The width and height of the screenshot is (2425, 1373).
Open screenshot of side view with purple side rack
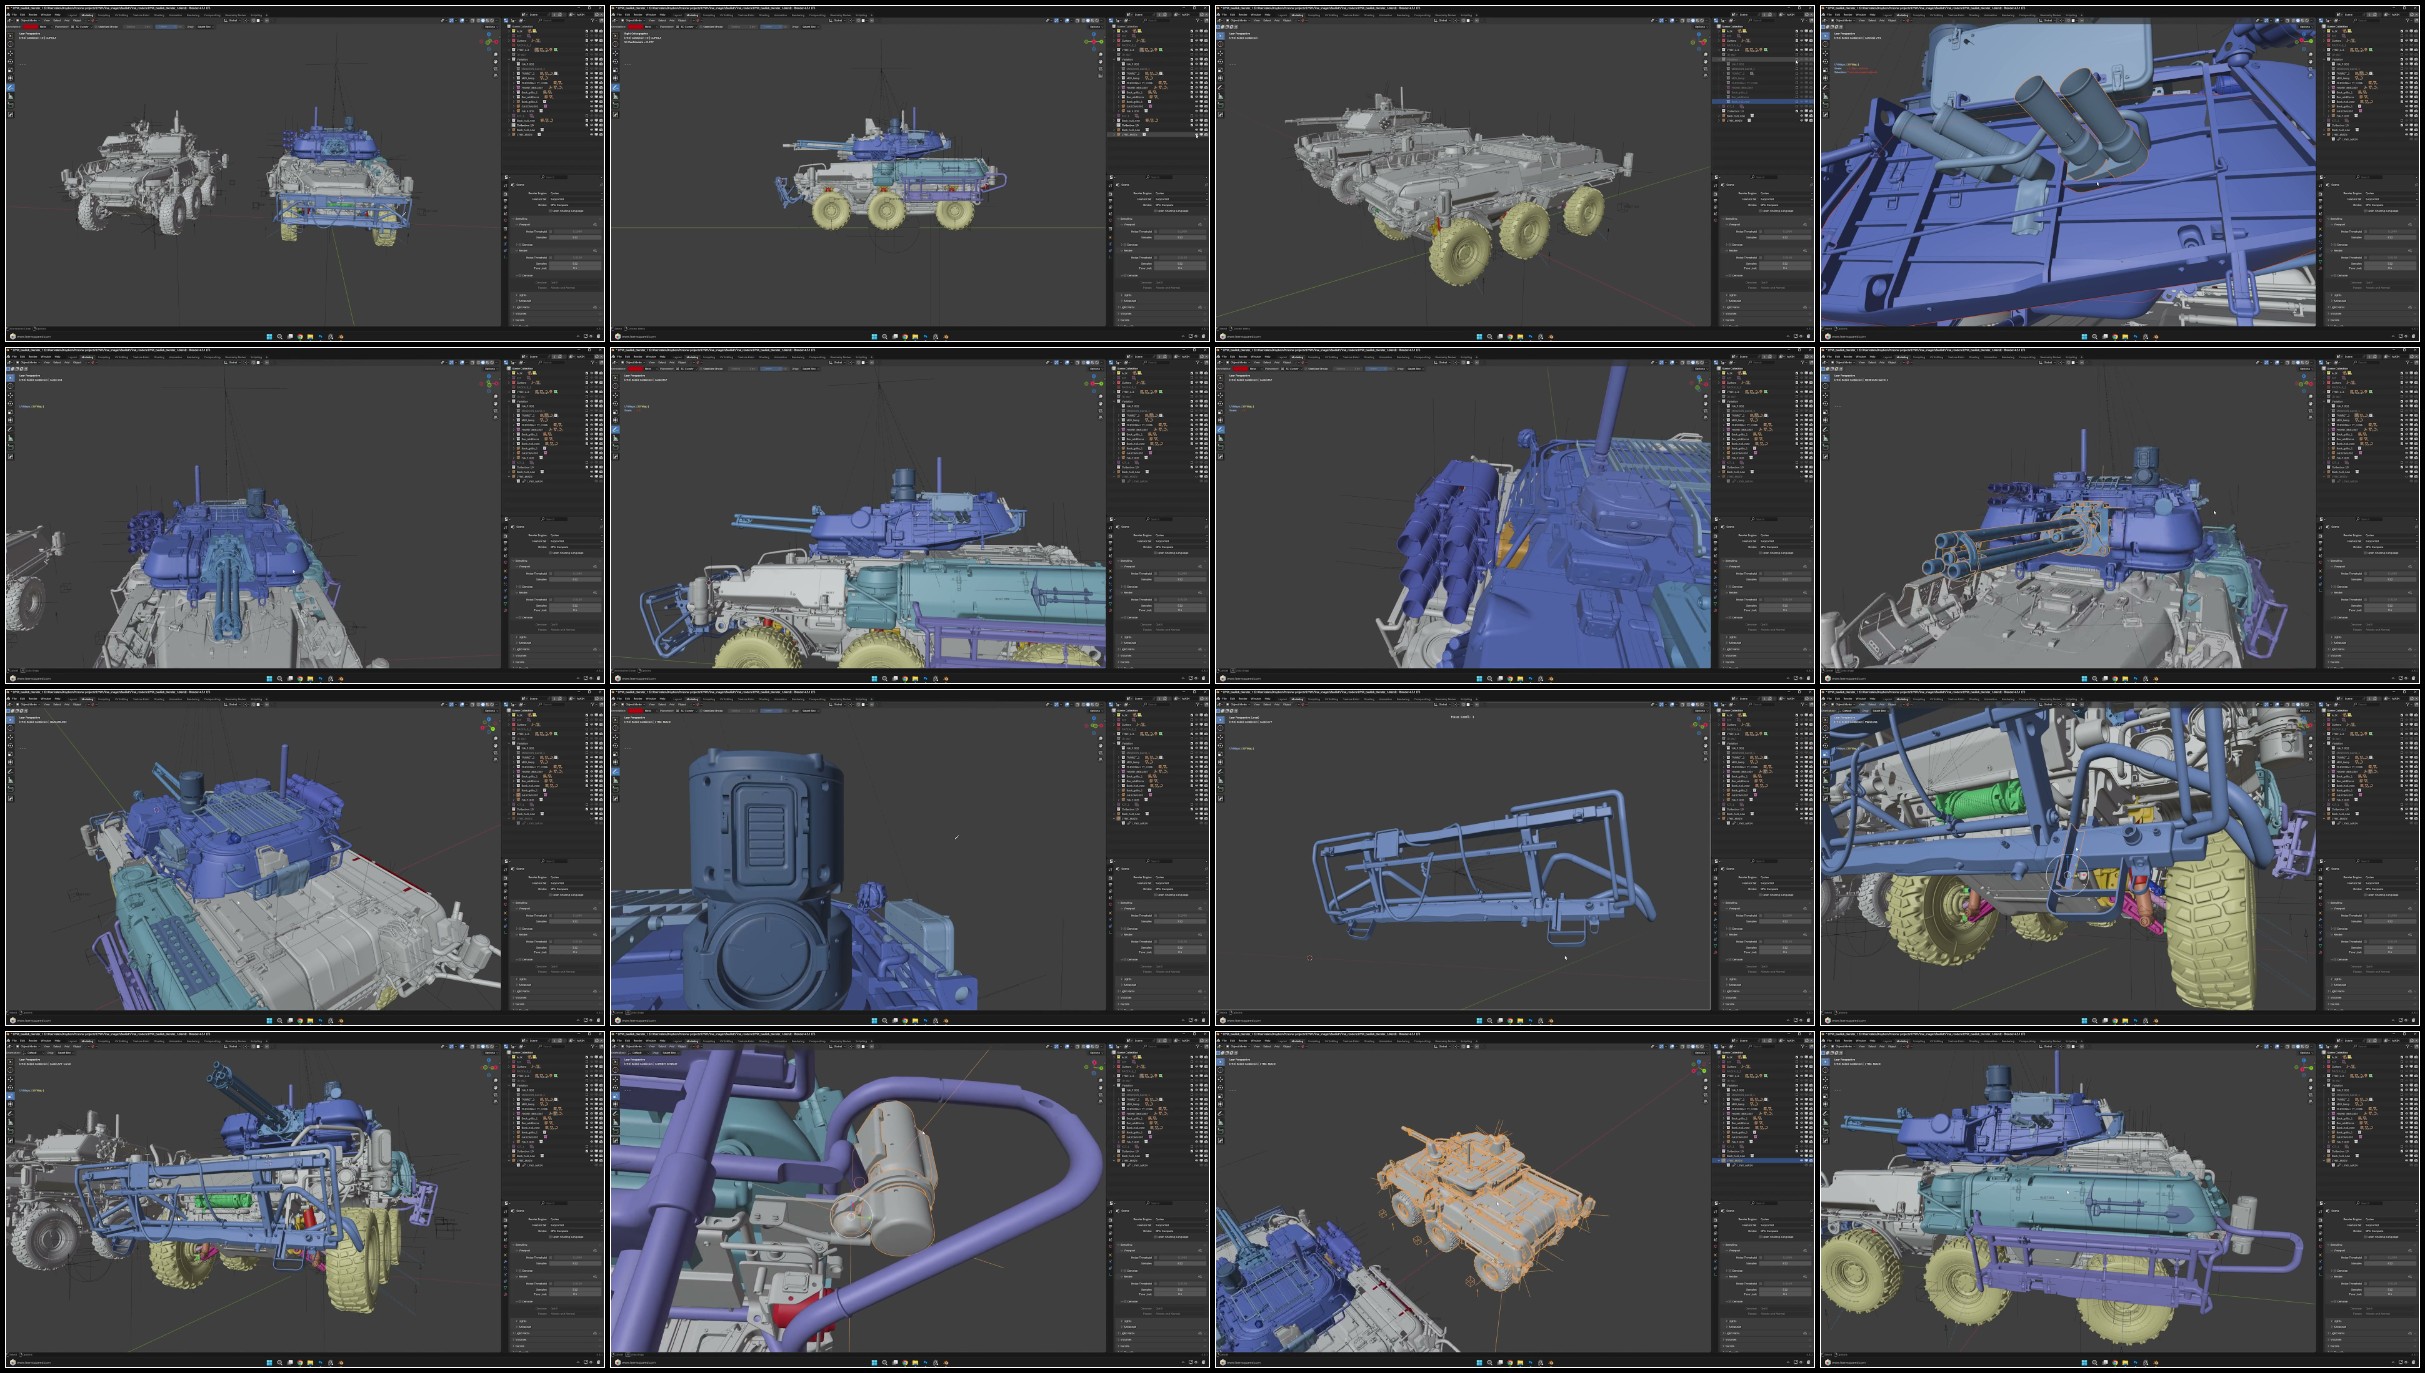click(2120, 1200)
